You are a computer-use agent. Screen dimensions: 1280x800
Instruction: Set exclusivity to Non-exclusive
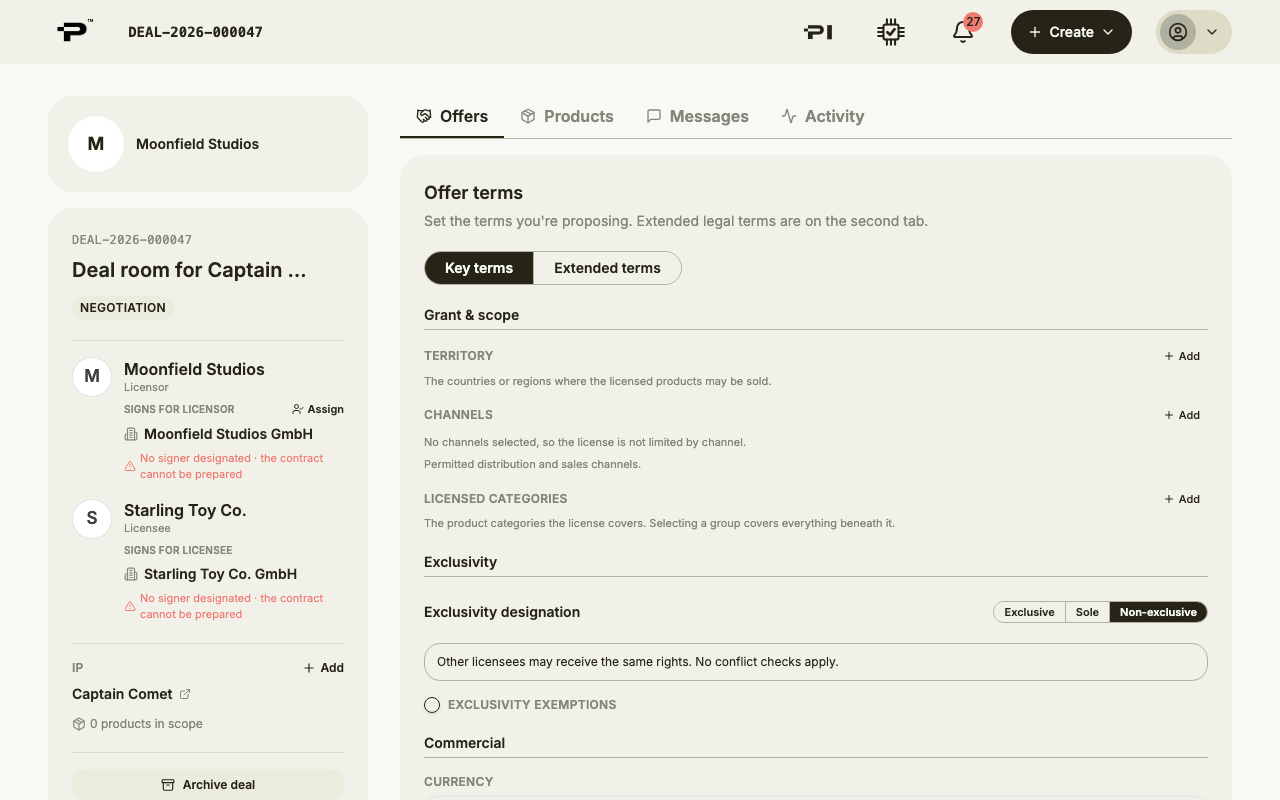coord(1158,612)
